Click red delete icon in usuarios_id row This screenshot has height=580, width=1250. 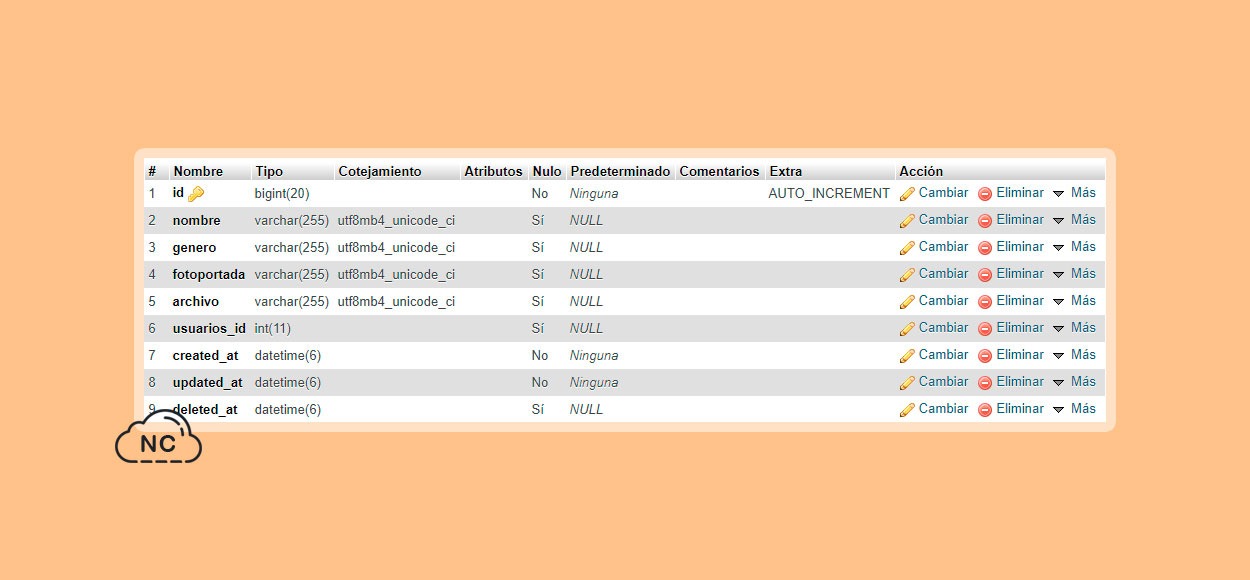point(985,329)
